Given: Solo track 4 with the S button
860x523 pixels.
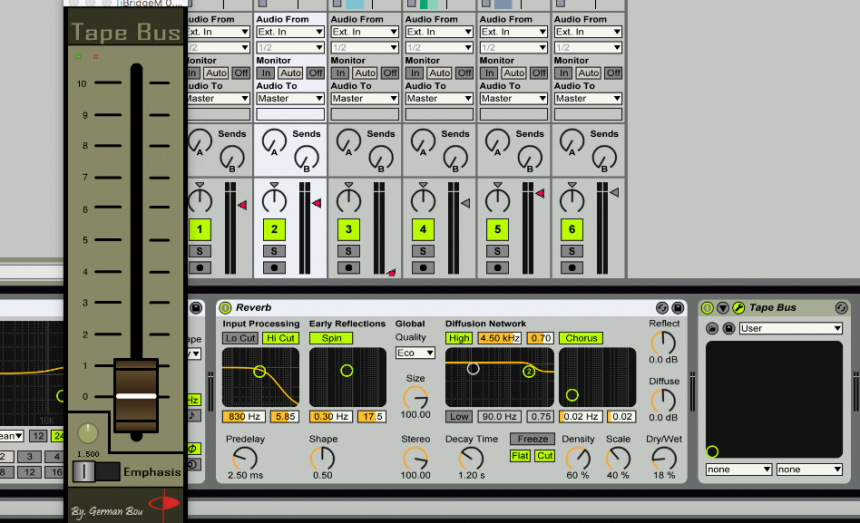Looking at the screenshot, I should coord(423,251).
